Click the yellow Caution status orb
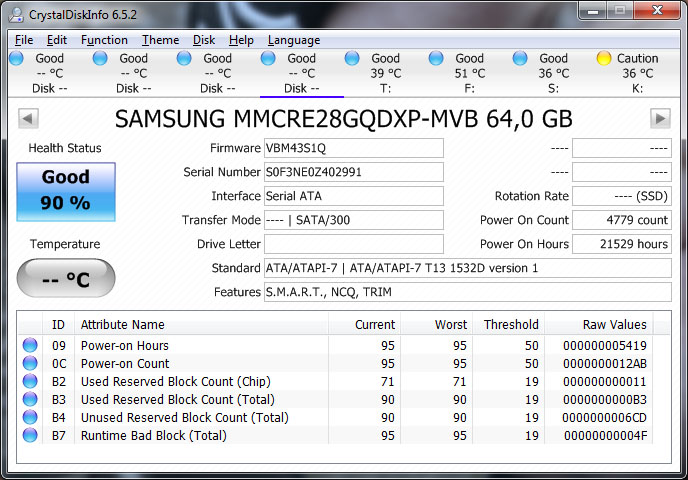The image size is (688, 480). (x=604, y=58)
